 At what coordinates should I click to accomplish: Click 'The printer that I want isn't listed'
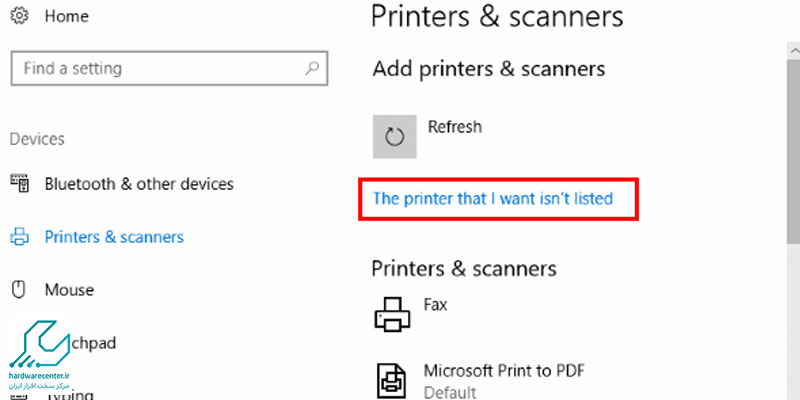(493, 198)
